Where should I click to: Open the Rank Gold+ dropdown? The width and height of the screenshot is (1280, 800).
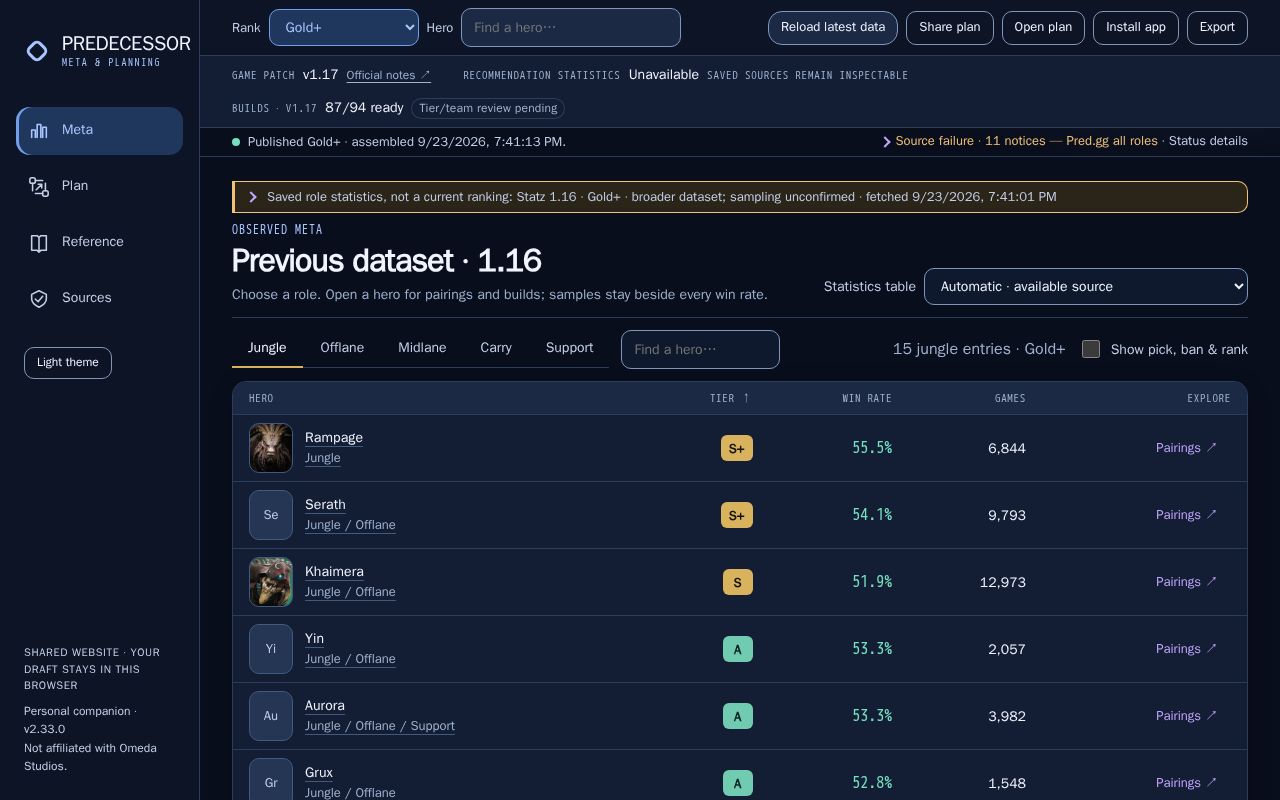(x=344, y=28)
